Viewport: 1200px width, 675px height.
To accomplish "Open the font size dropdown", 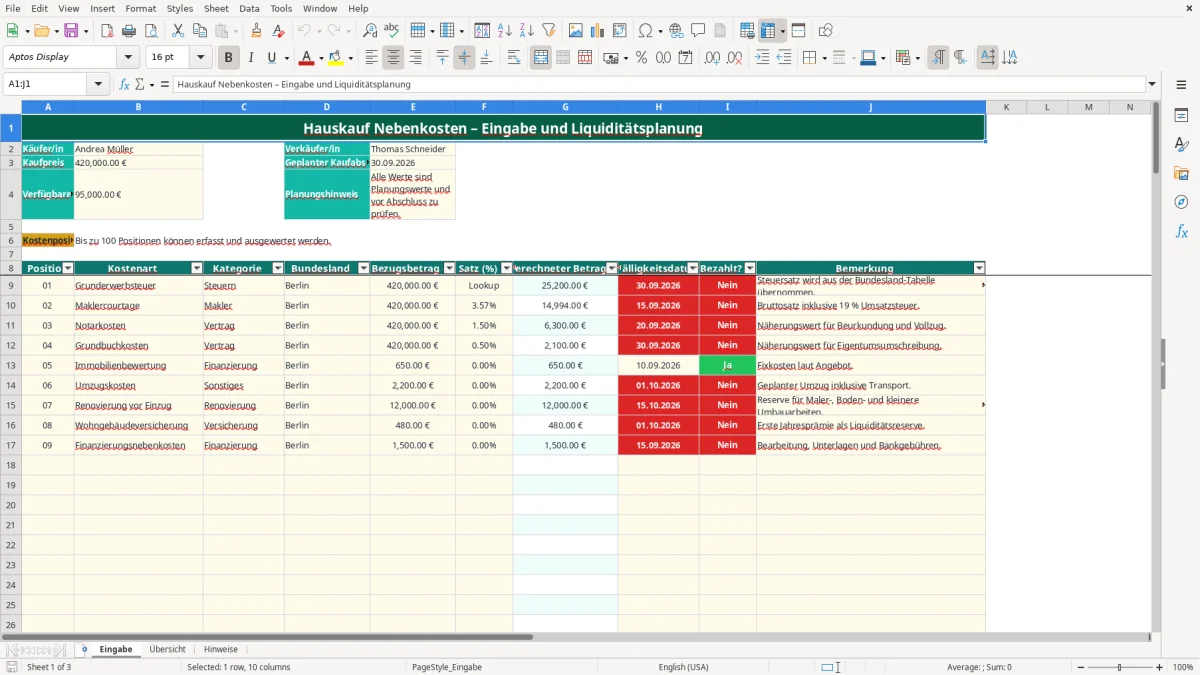I will coord(201,58).
